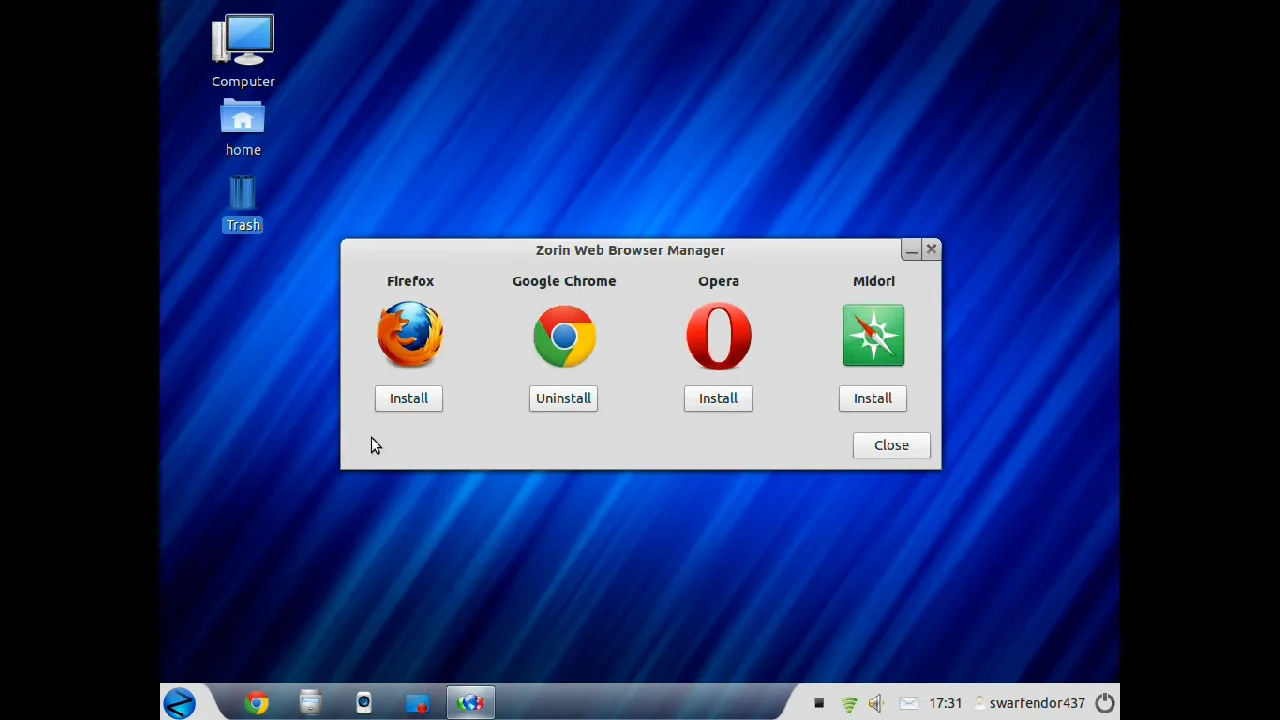Image resolution: width=1280 pixels, height=720 pixels.
Task: Open the screen recorder taskbar icon
Action: pos(417,703)
